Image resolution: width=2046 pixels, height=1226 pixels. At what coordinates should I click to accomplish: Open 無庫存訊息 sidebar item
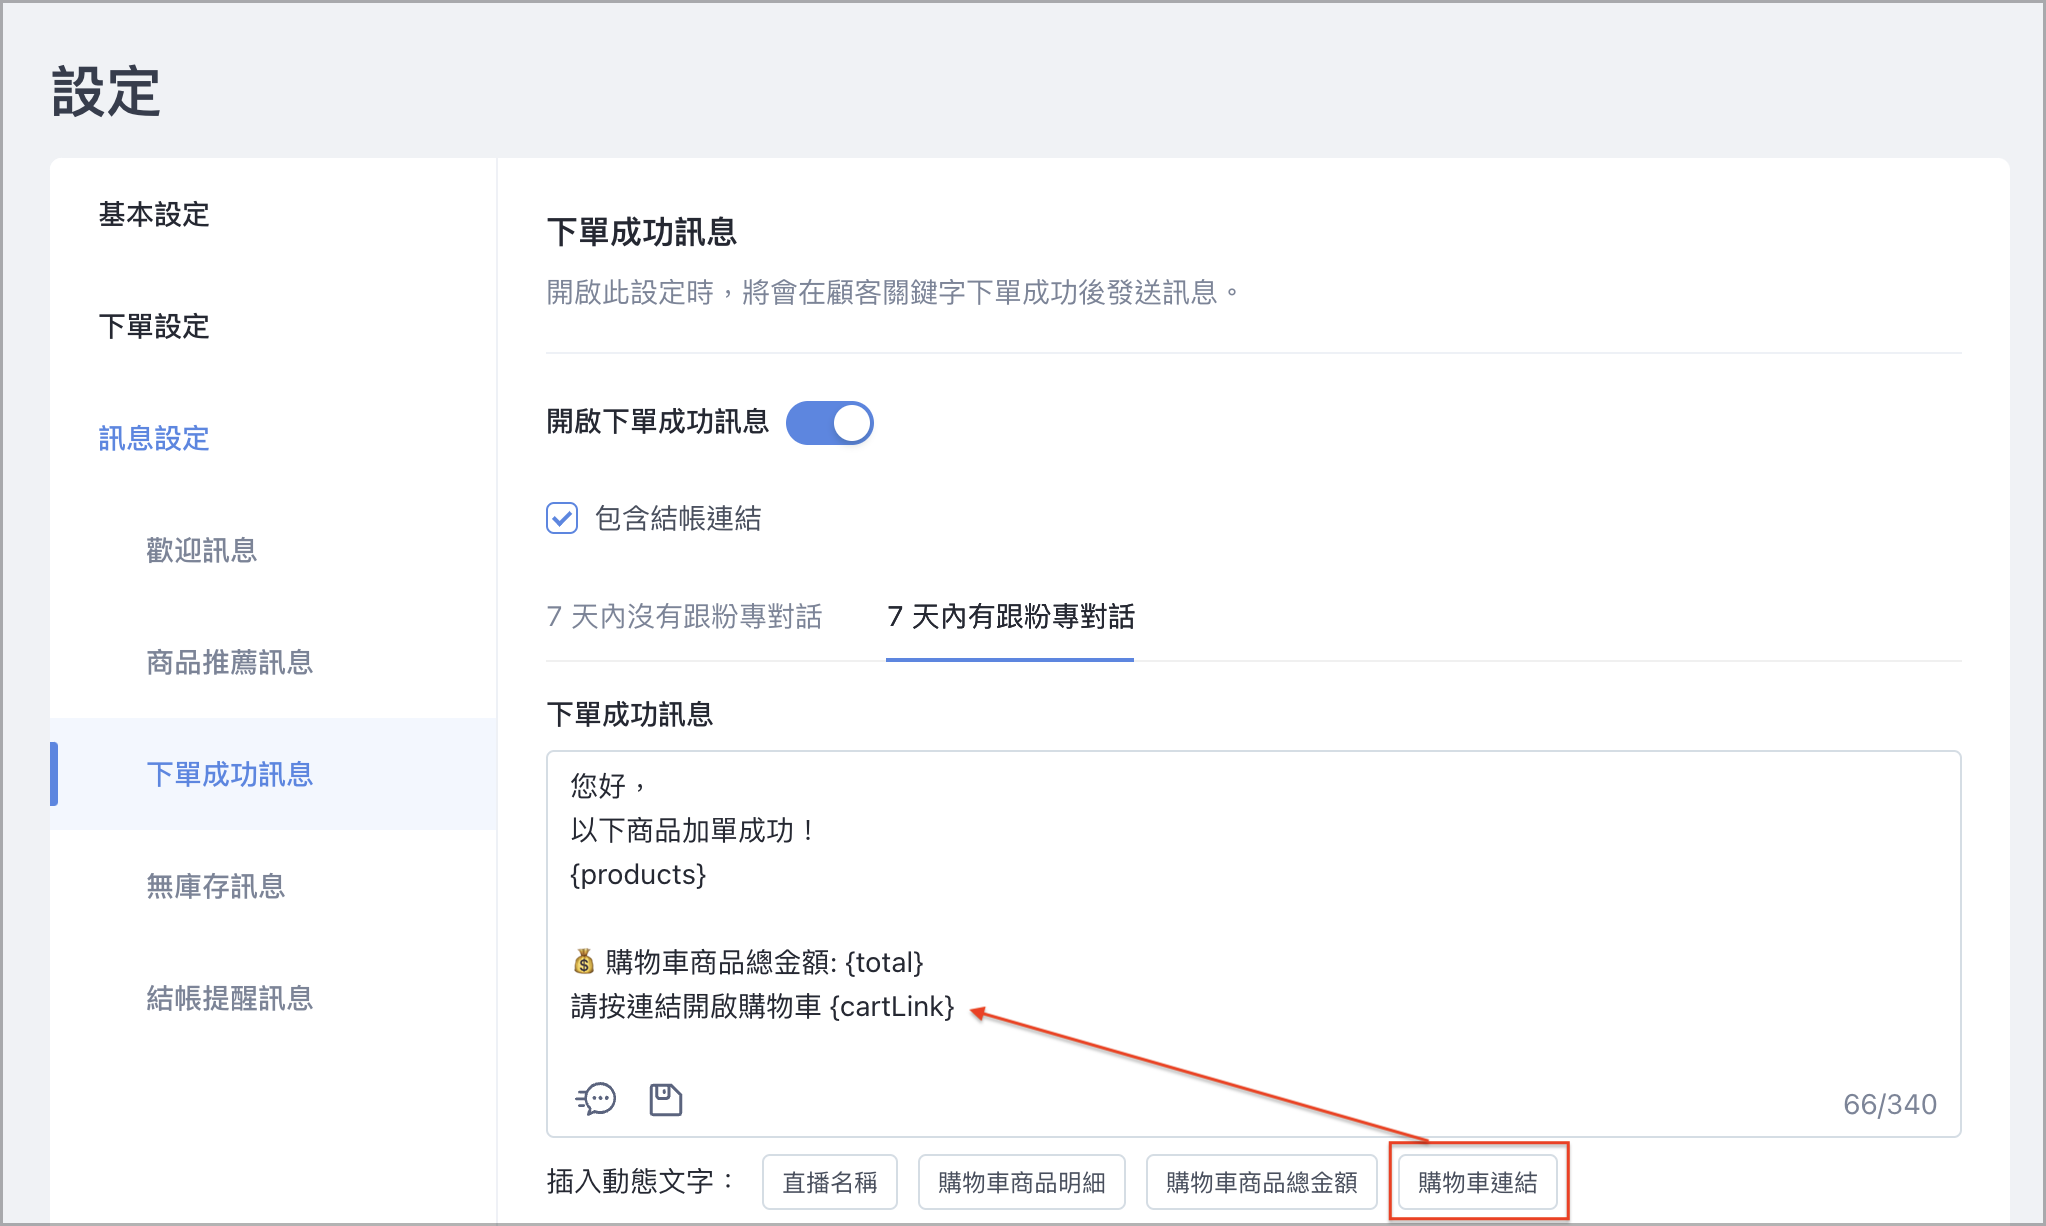click(216, 886)
